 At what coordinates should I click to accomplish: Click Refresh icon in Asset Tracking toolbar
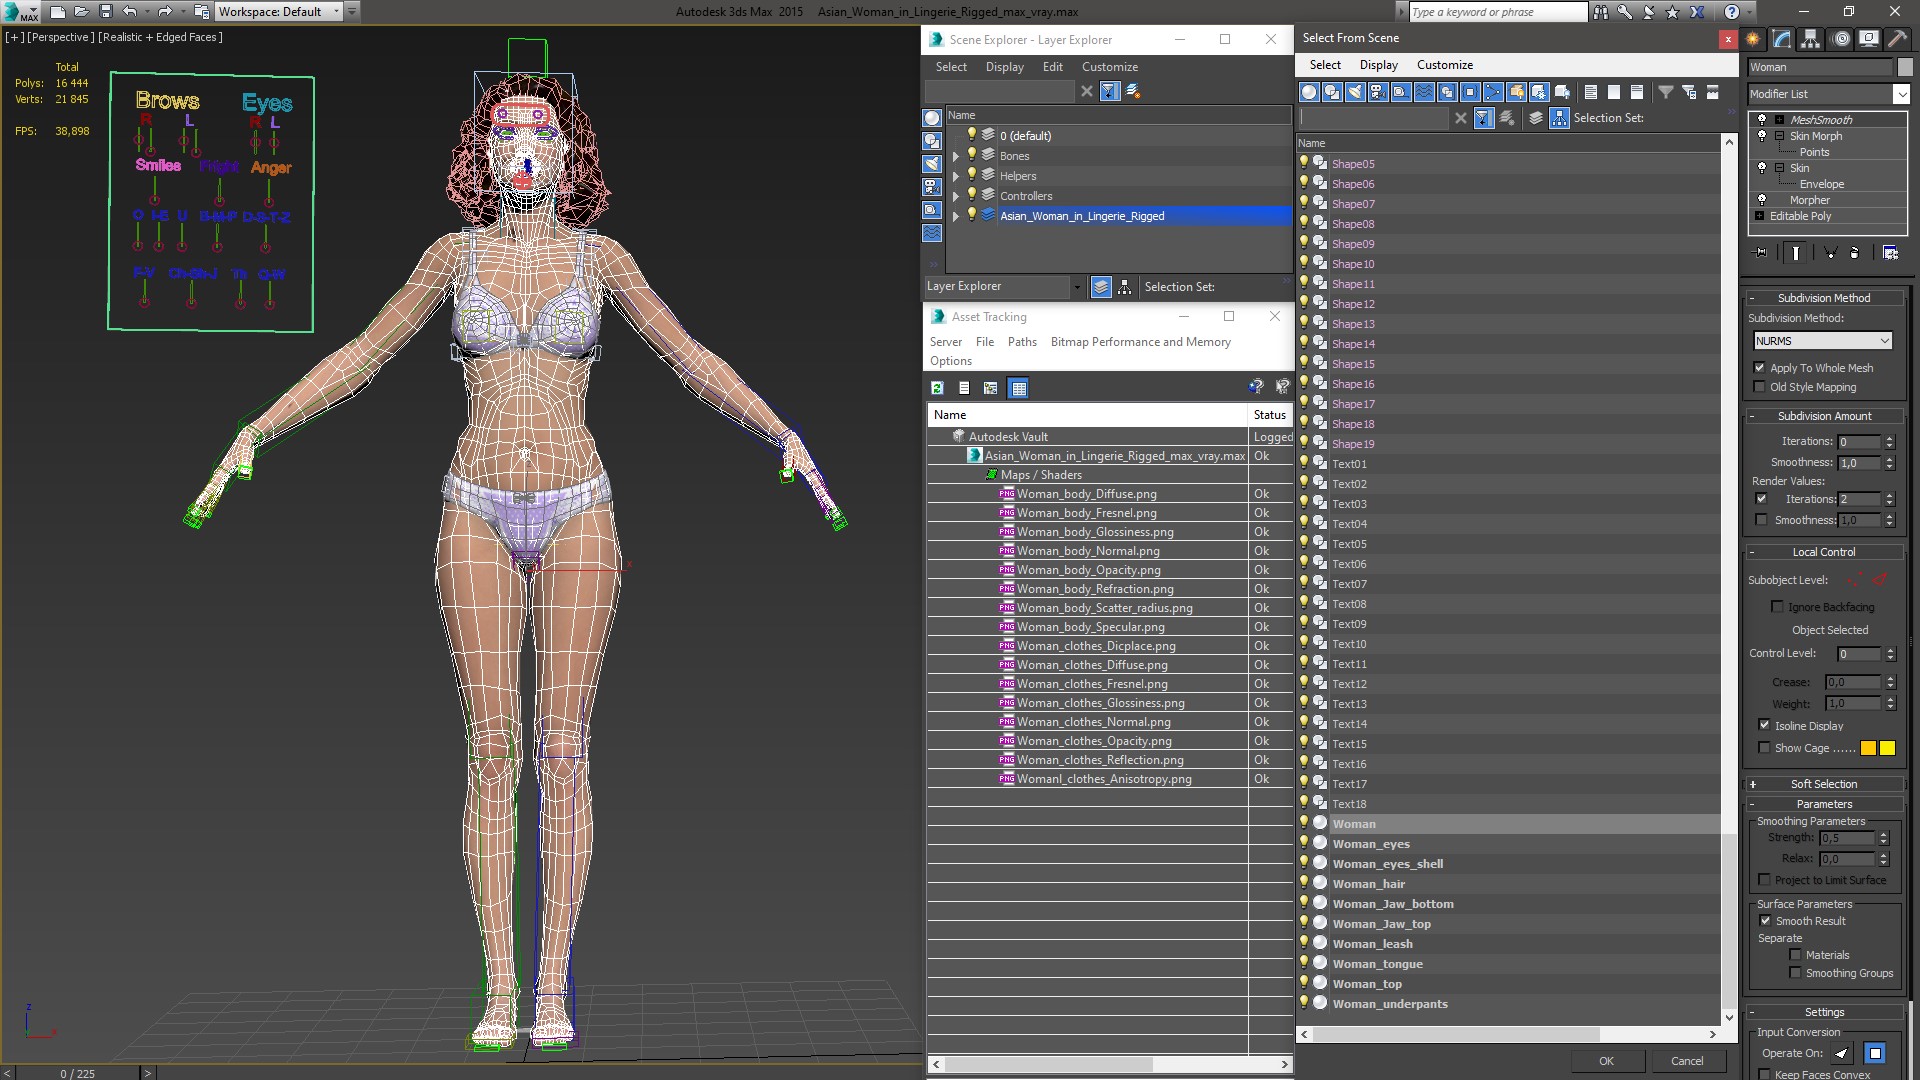(937, 388)
